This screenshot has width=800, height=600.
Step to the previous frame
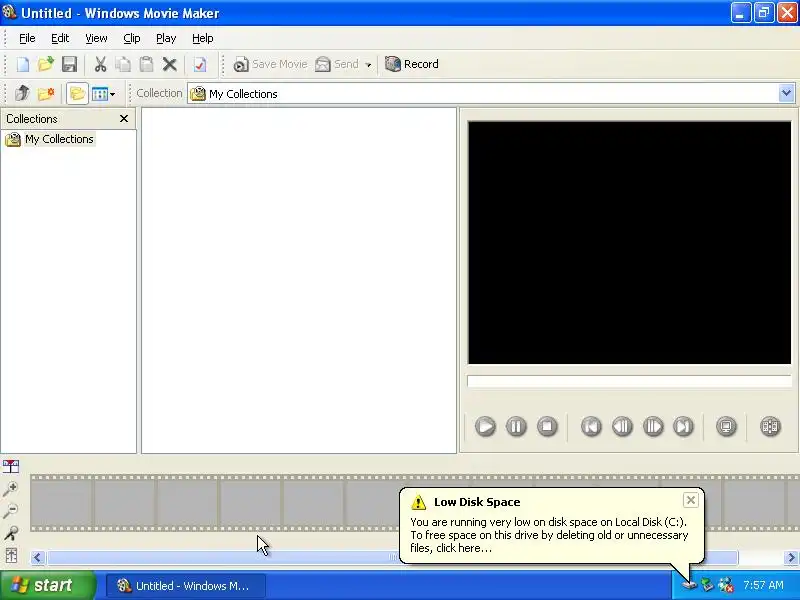tap(622, 426)
